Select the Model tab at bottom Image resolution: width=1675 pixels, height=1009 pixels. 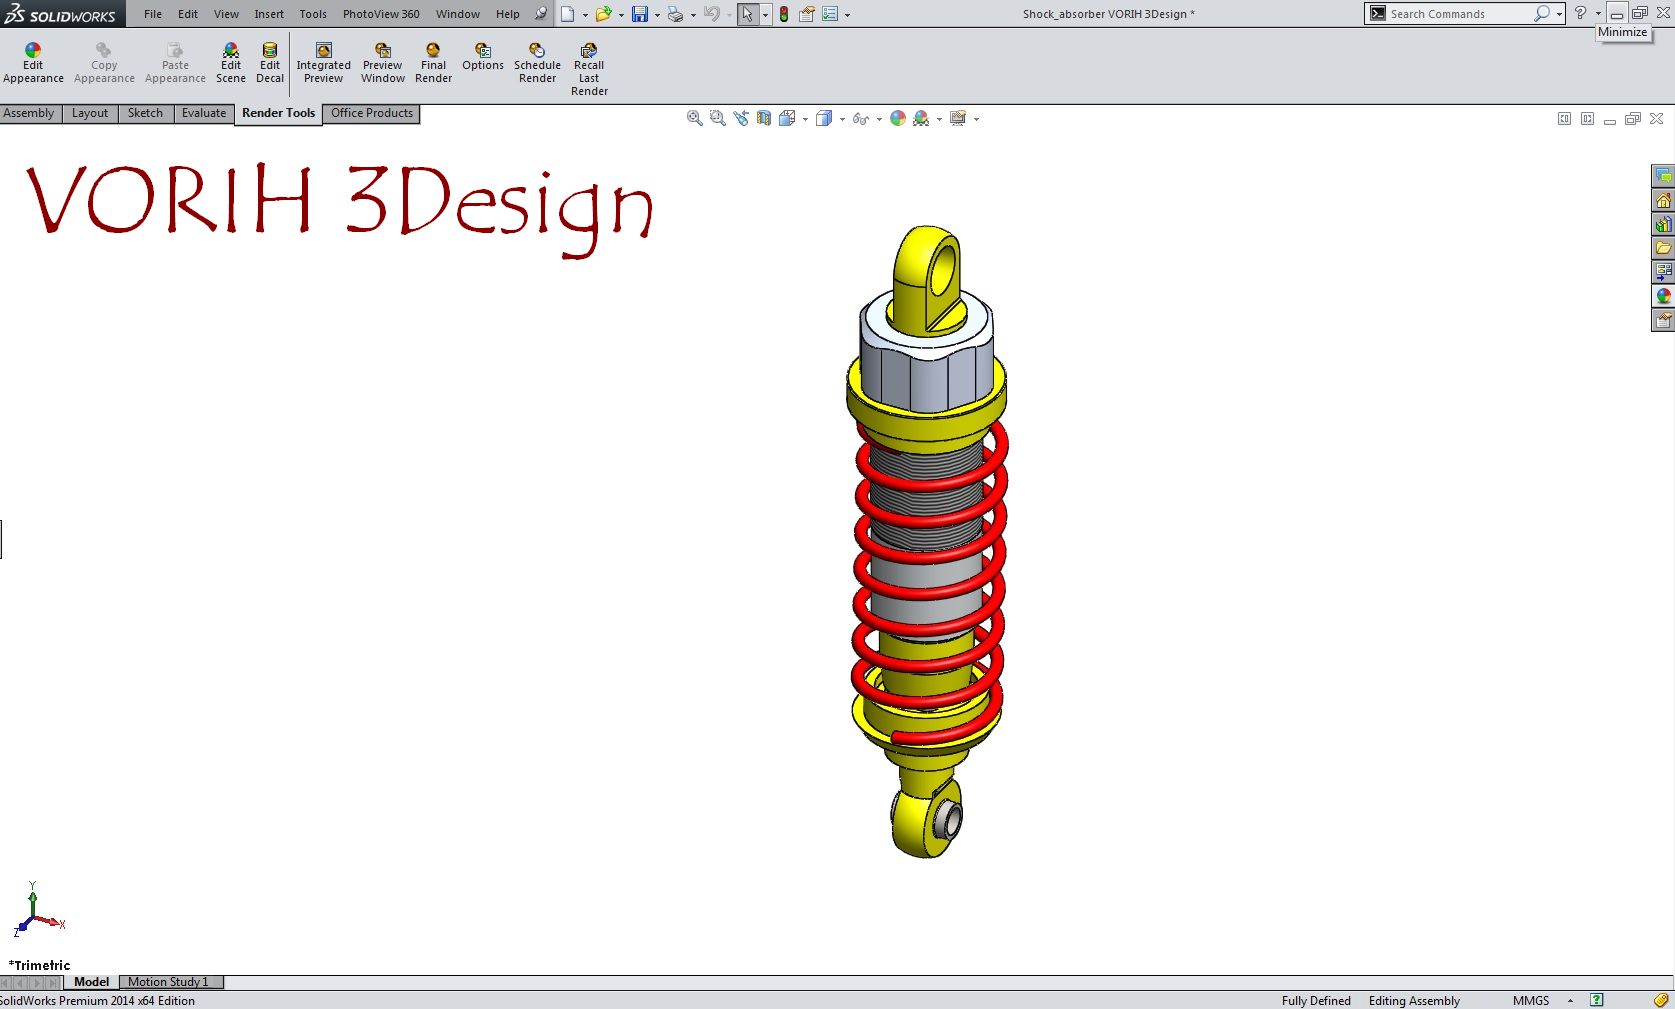[x=91, y=982]
